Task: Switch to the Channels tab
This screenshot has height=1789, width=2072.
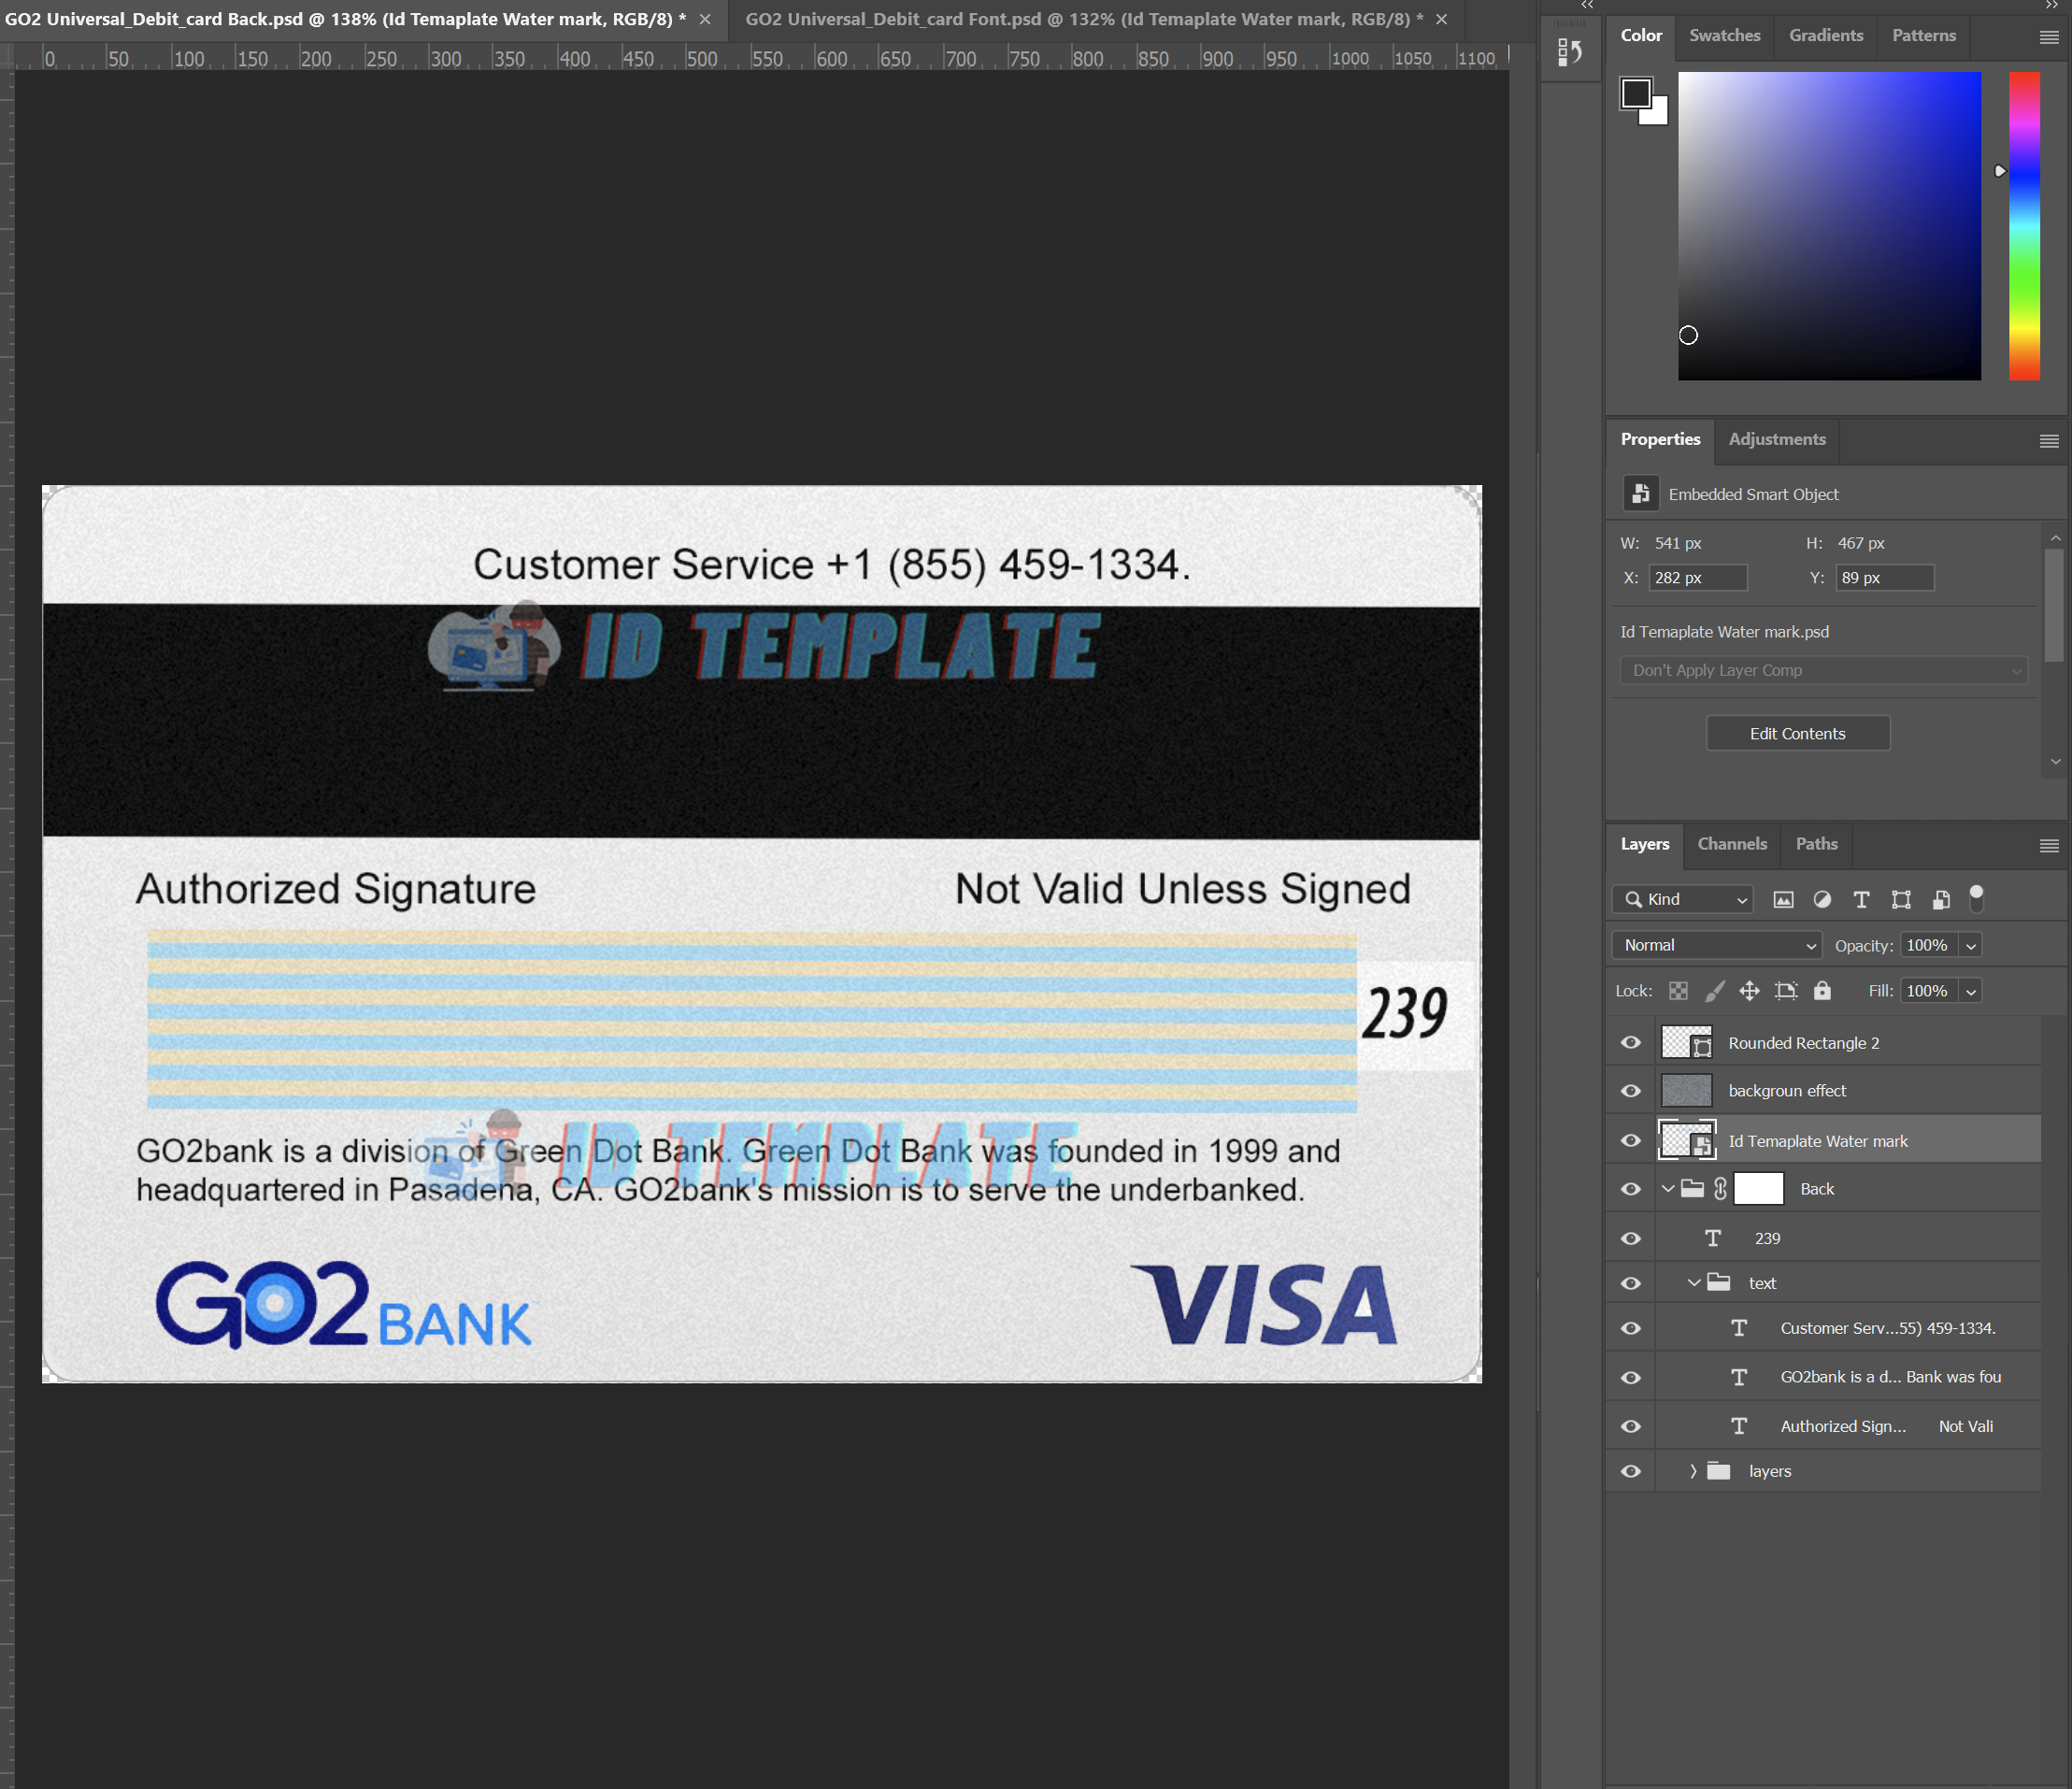Action: tap(1732, 844)
